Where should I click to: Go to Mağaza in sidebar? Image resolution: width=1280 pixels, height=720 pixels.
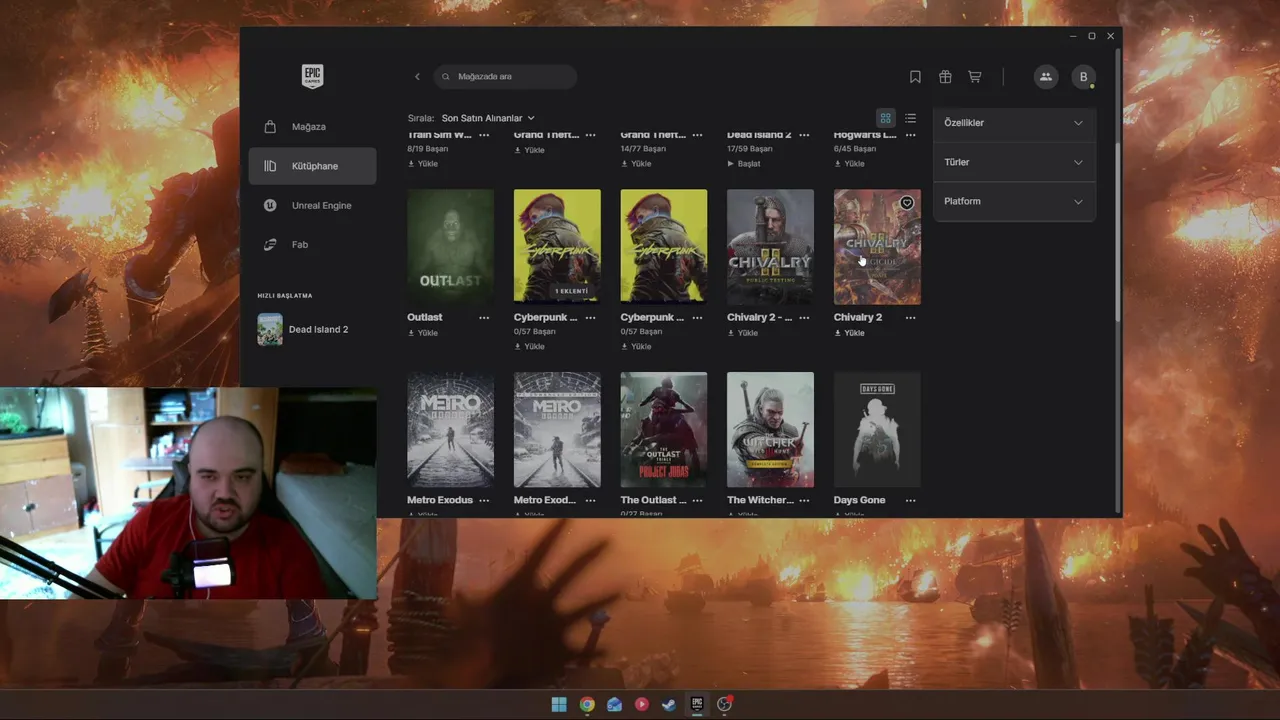[x=312, y=127]
